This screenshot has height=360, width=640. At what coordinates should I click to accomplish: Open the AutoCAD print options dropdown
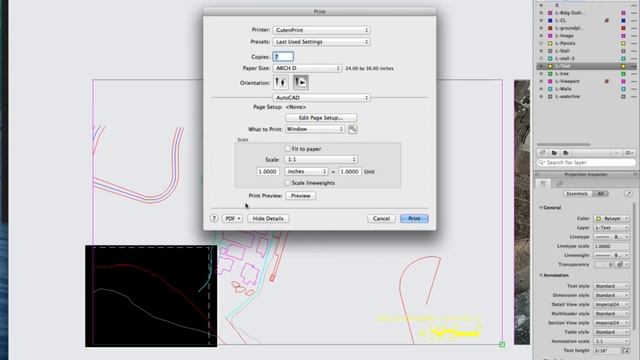pos(321,98)
